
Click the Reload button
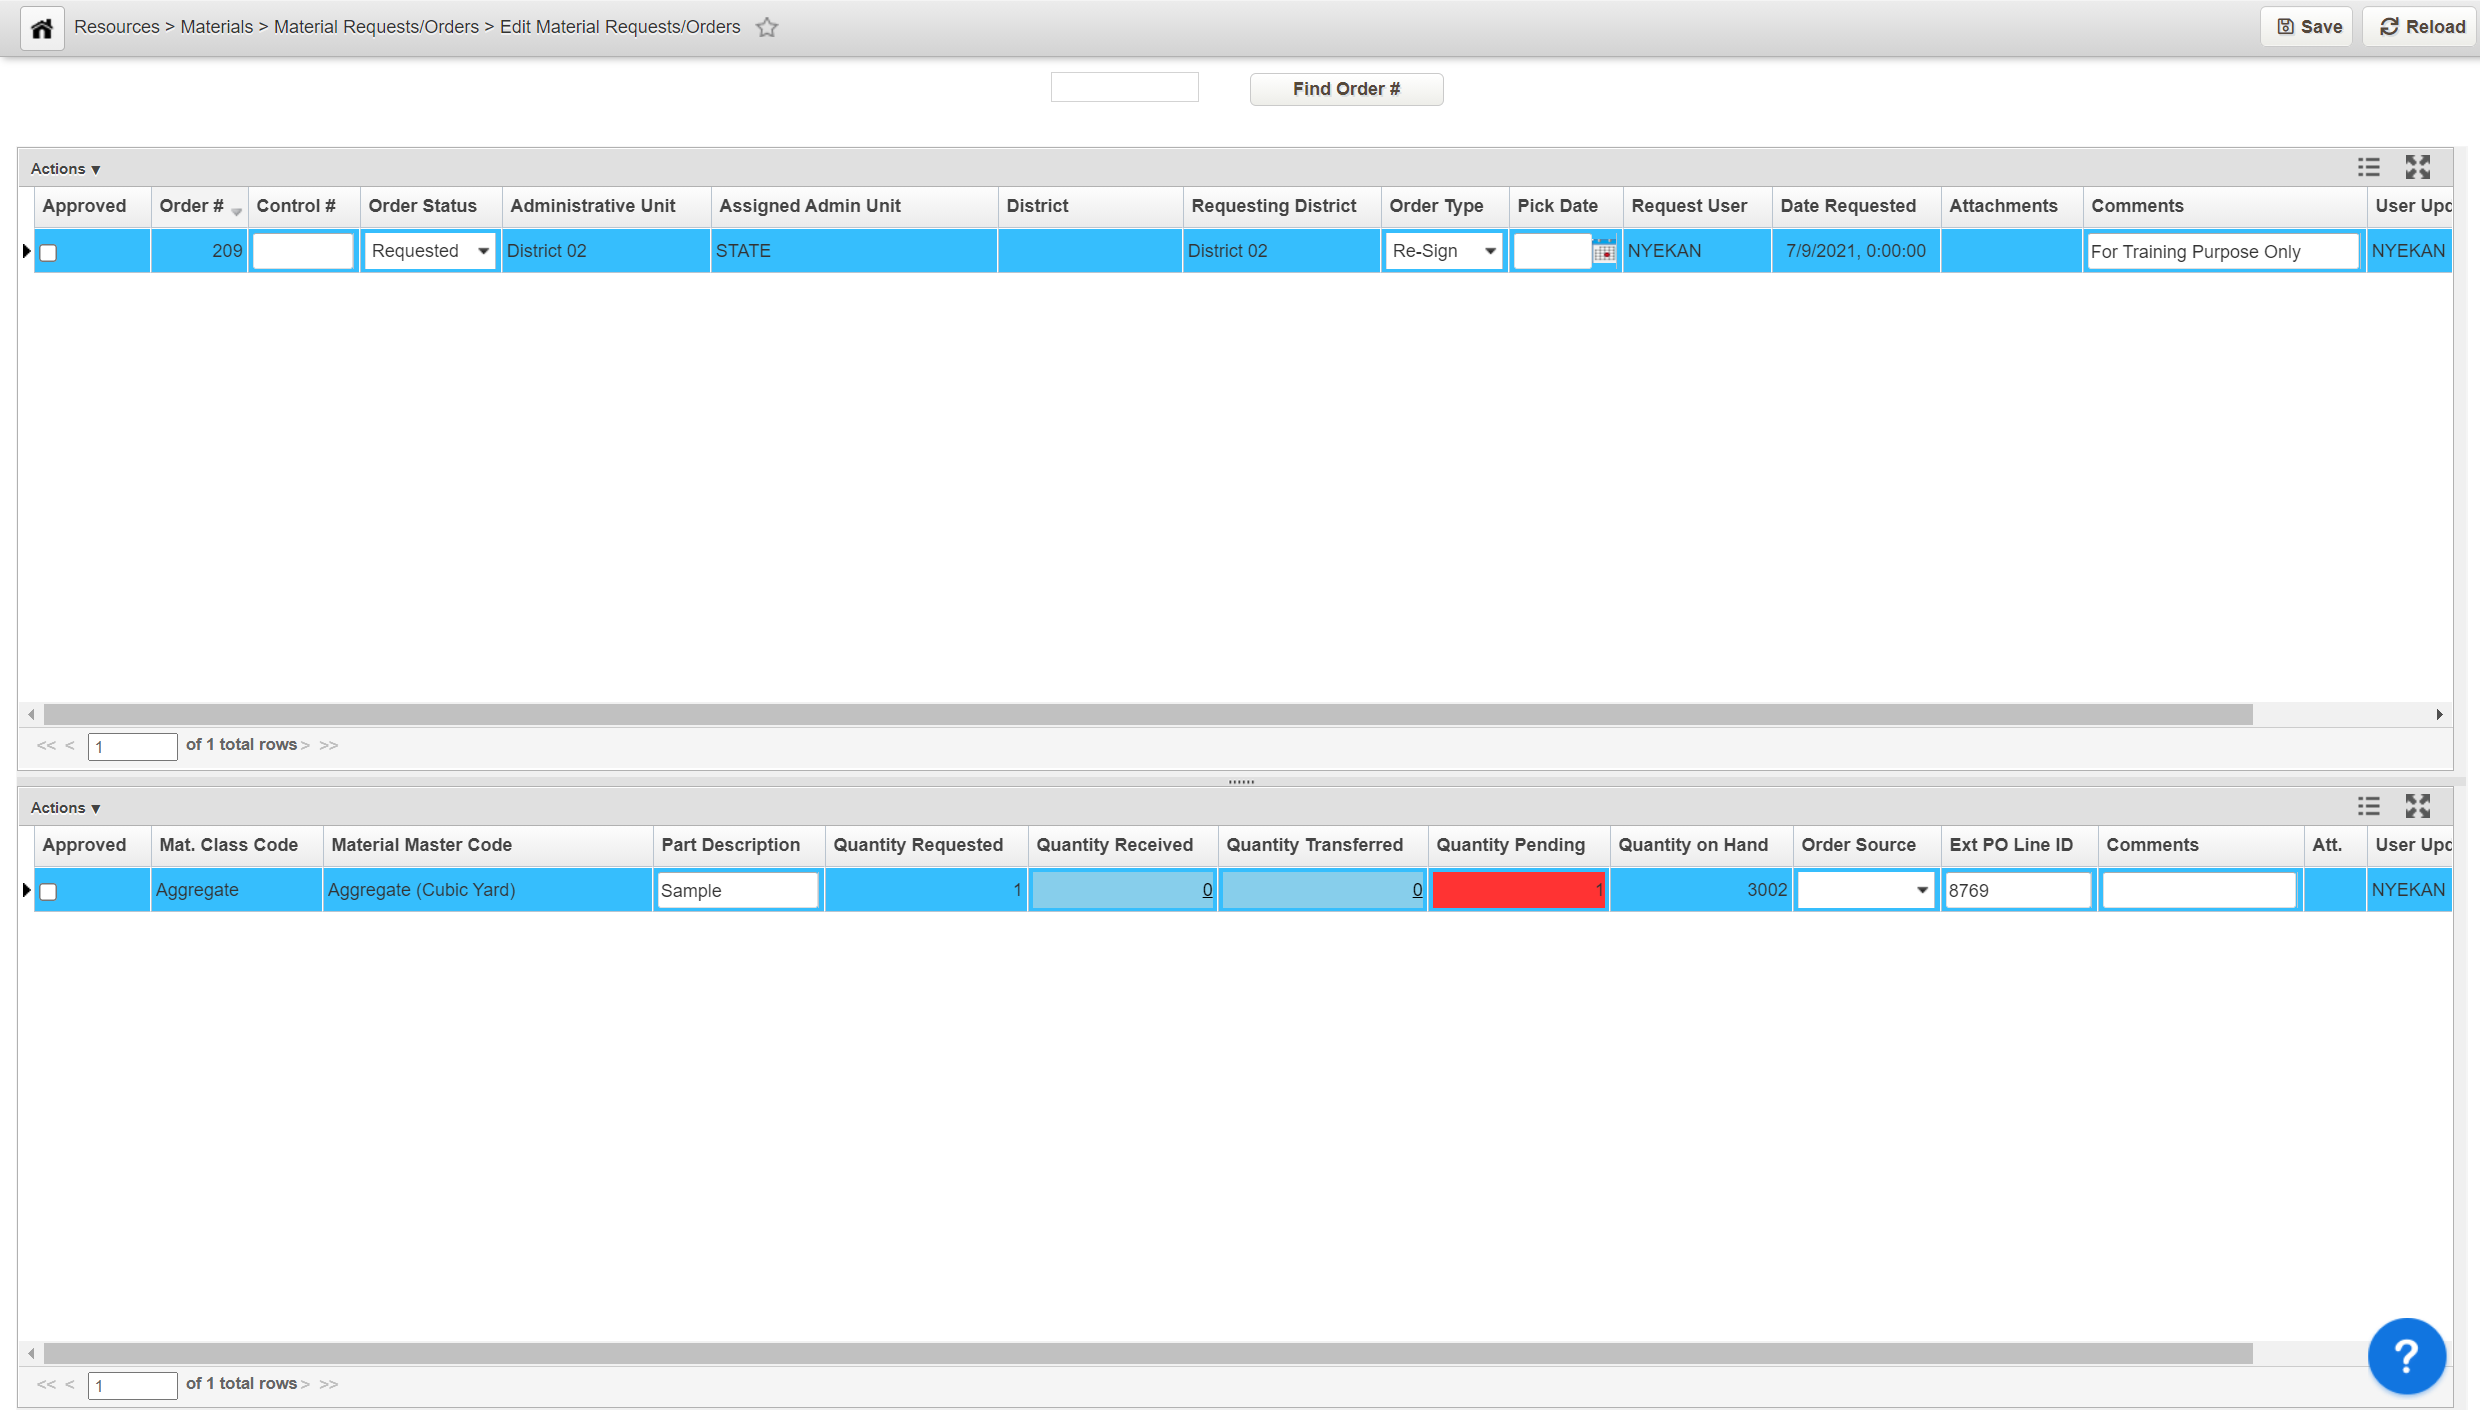pos(2421,27)
